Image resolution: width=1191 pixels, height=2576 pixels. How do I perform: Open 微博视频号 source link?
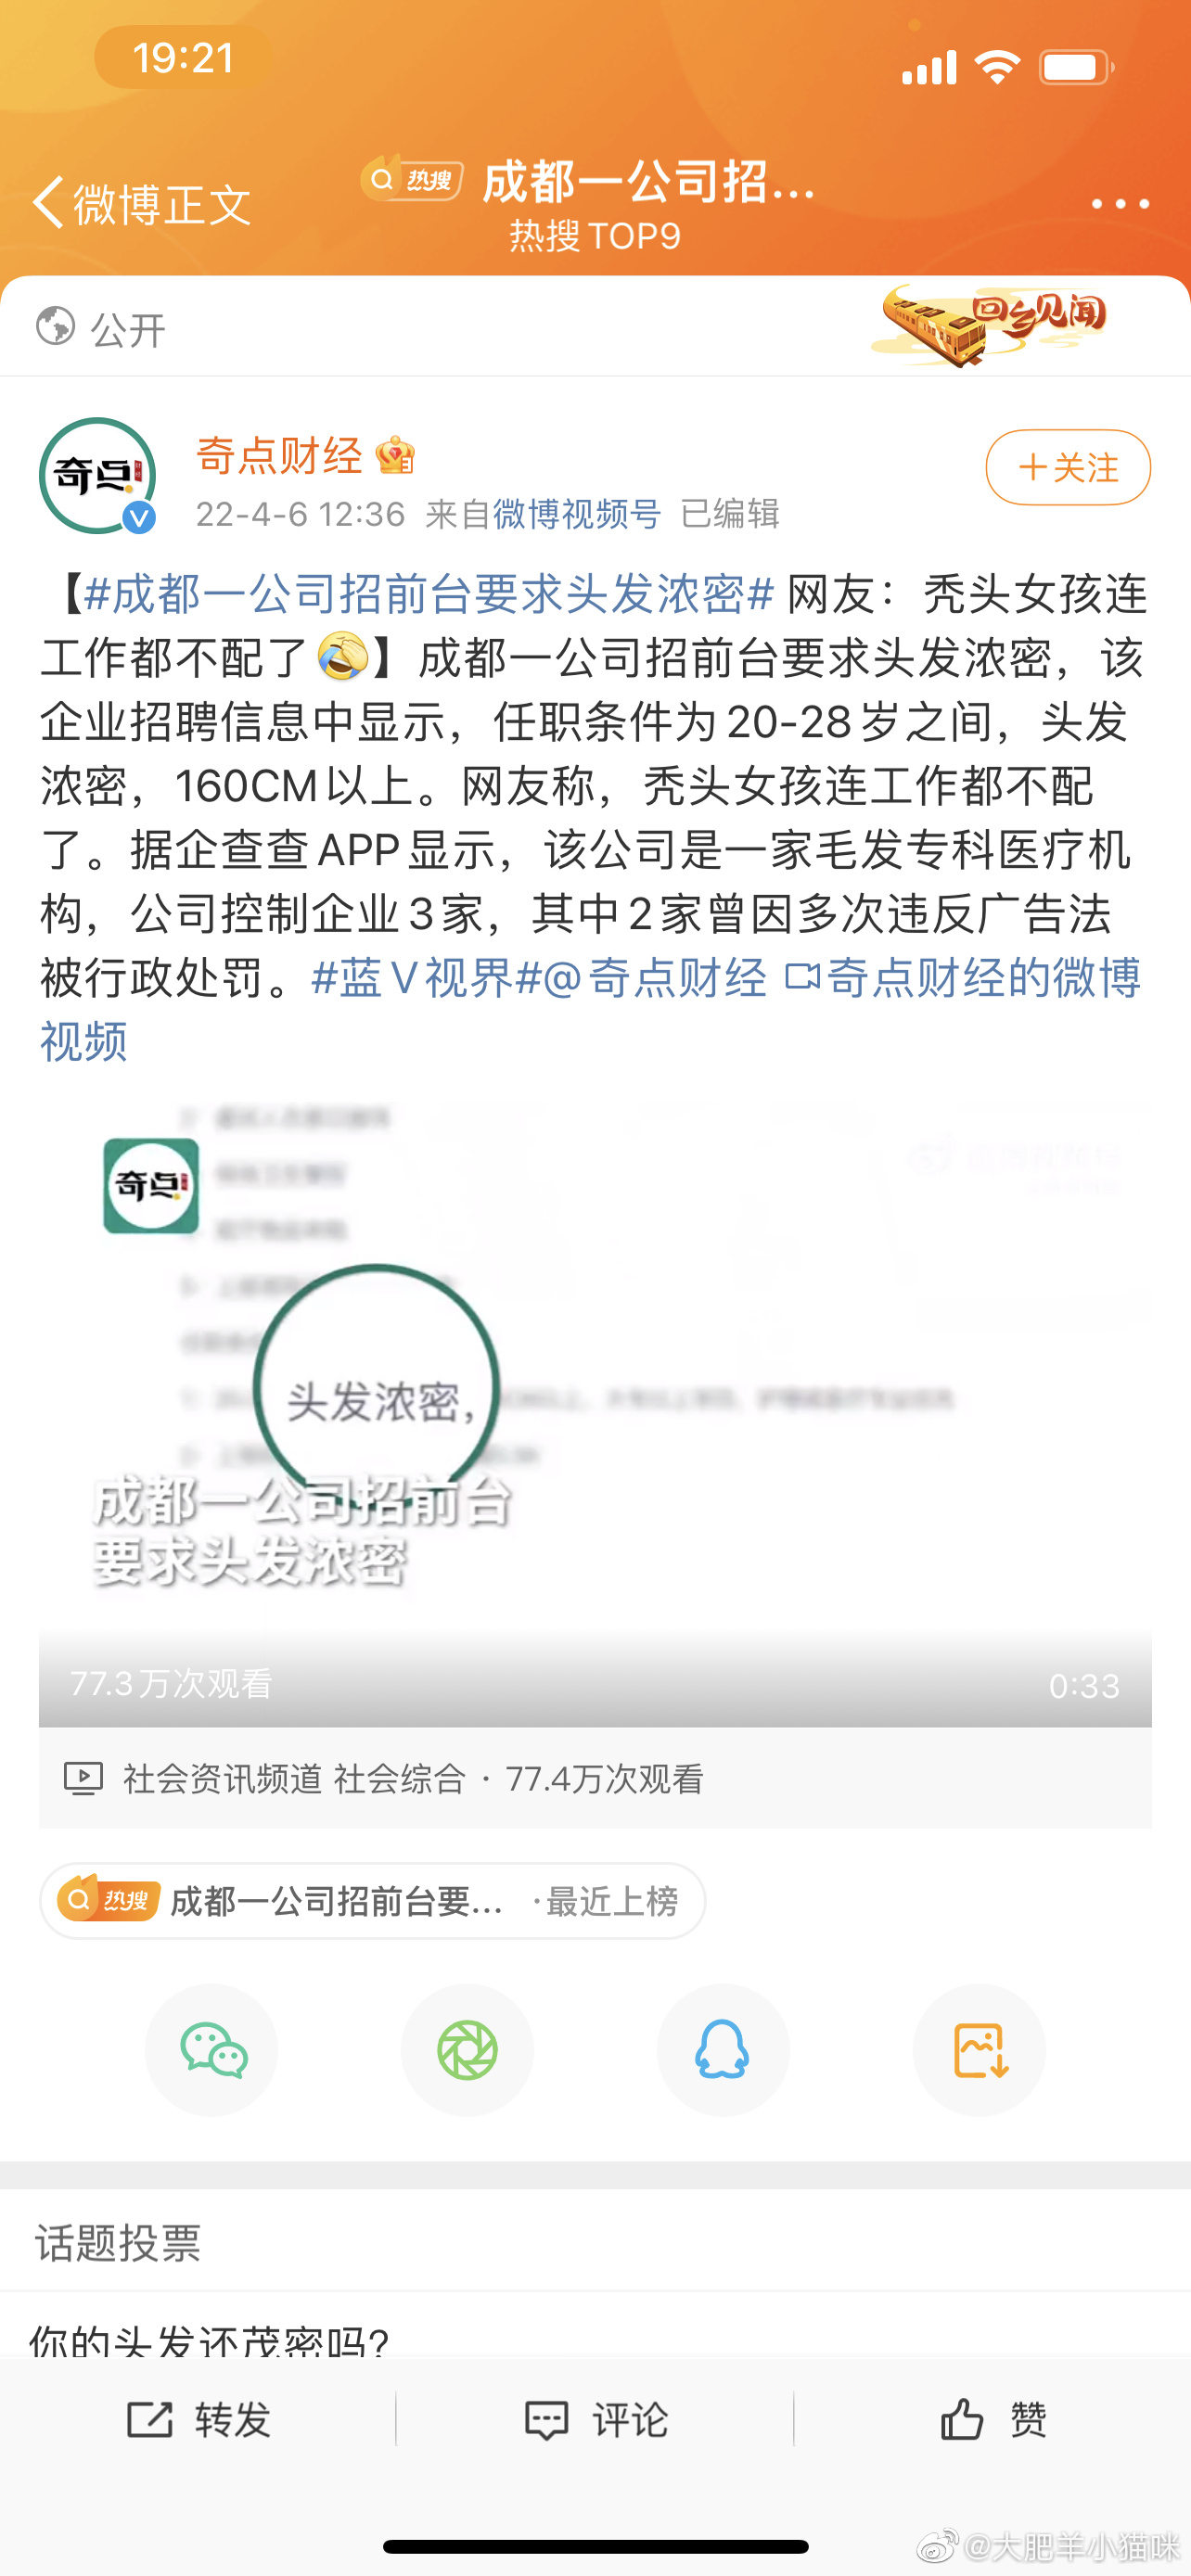pyautogui.click(x=577, y=514)
